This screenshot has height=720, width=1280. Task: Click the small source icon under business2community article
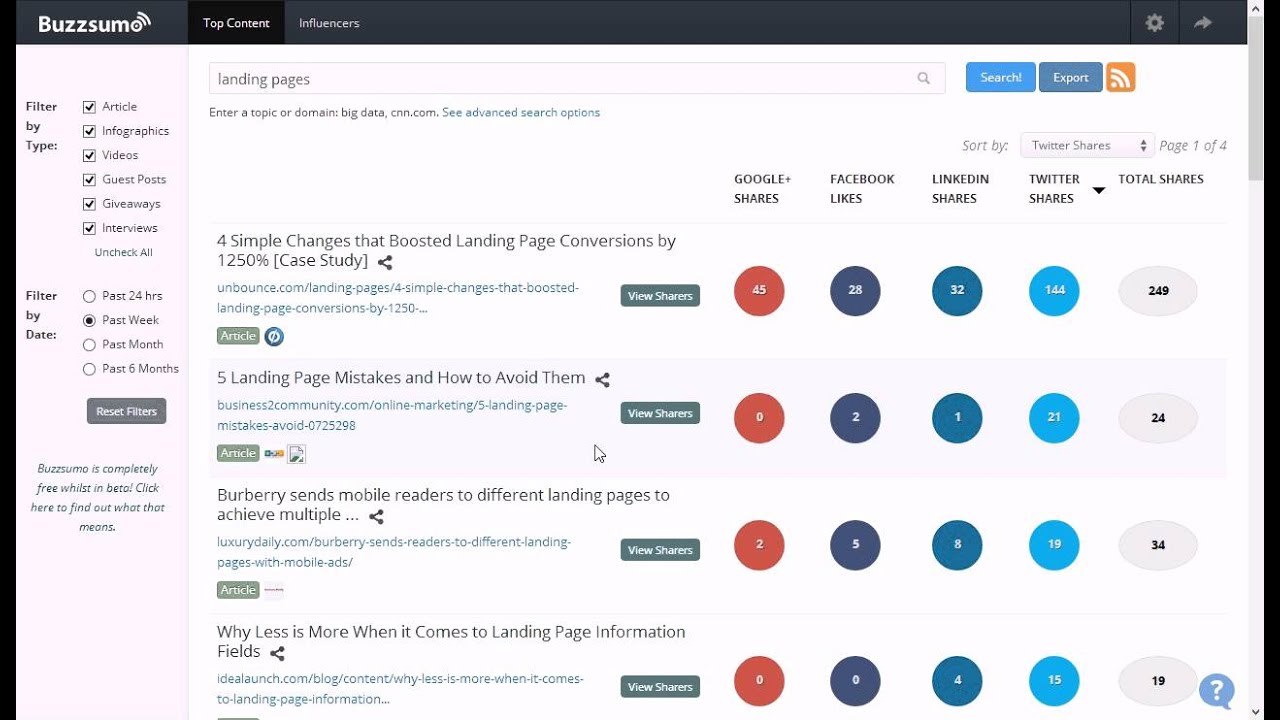coord(274,453)
